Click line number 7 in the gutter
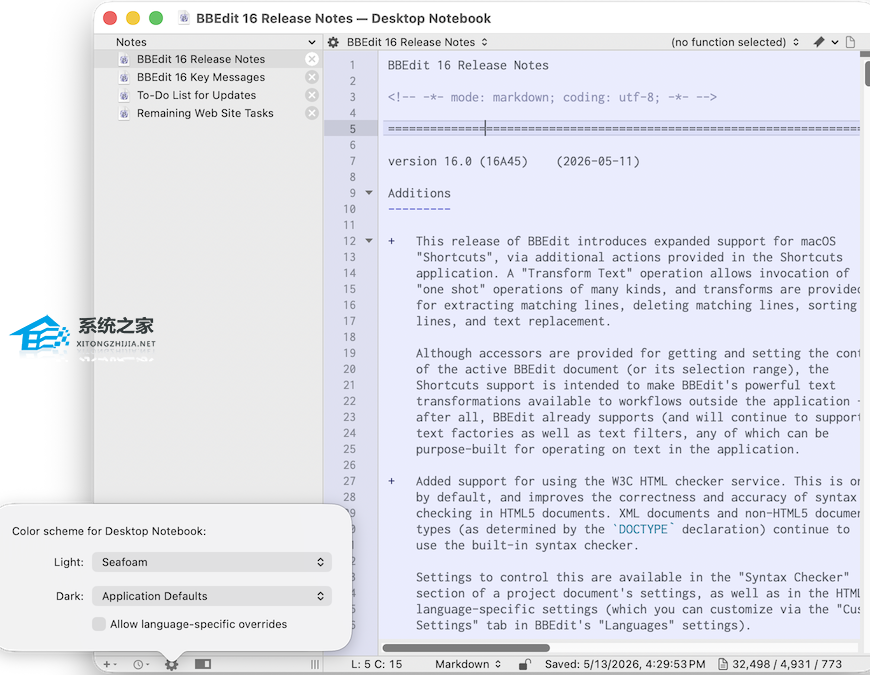Image resolution: width=870 pixels, height=675 pixels. (352, 161)
